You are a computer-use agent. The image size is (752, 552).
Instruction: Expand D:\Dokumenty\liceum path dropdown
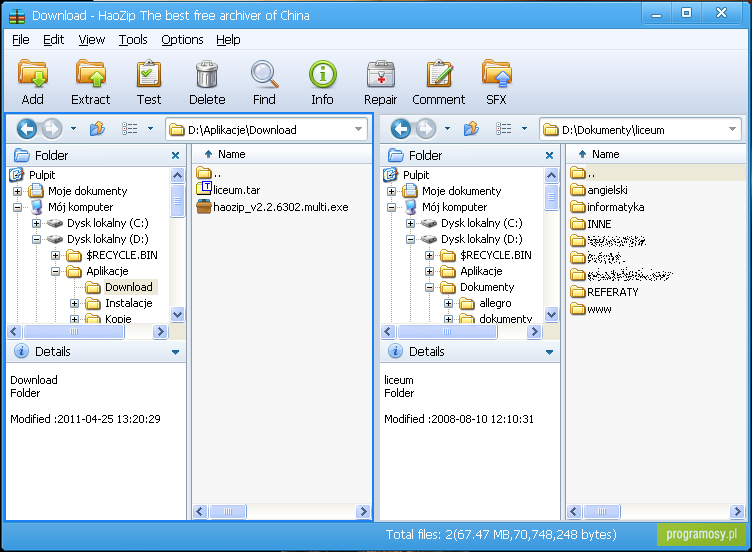pos(732,129)
